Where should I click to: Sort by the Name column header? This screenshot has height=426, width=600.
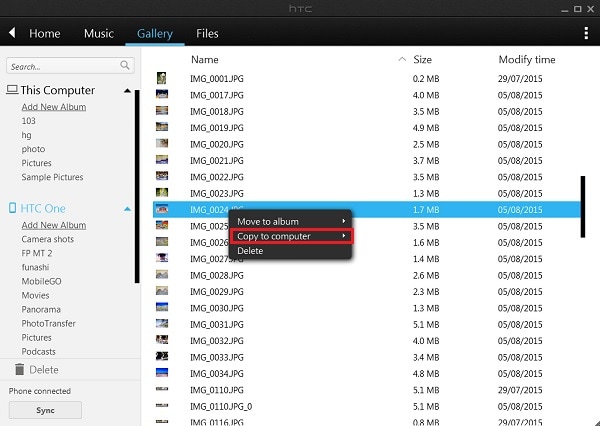(205, 59)
